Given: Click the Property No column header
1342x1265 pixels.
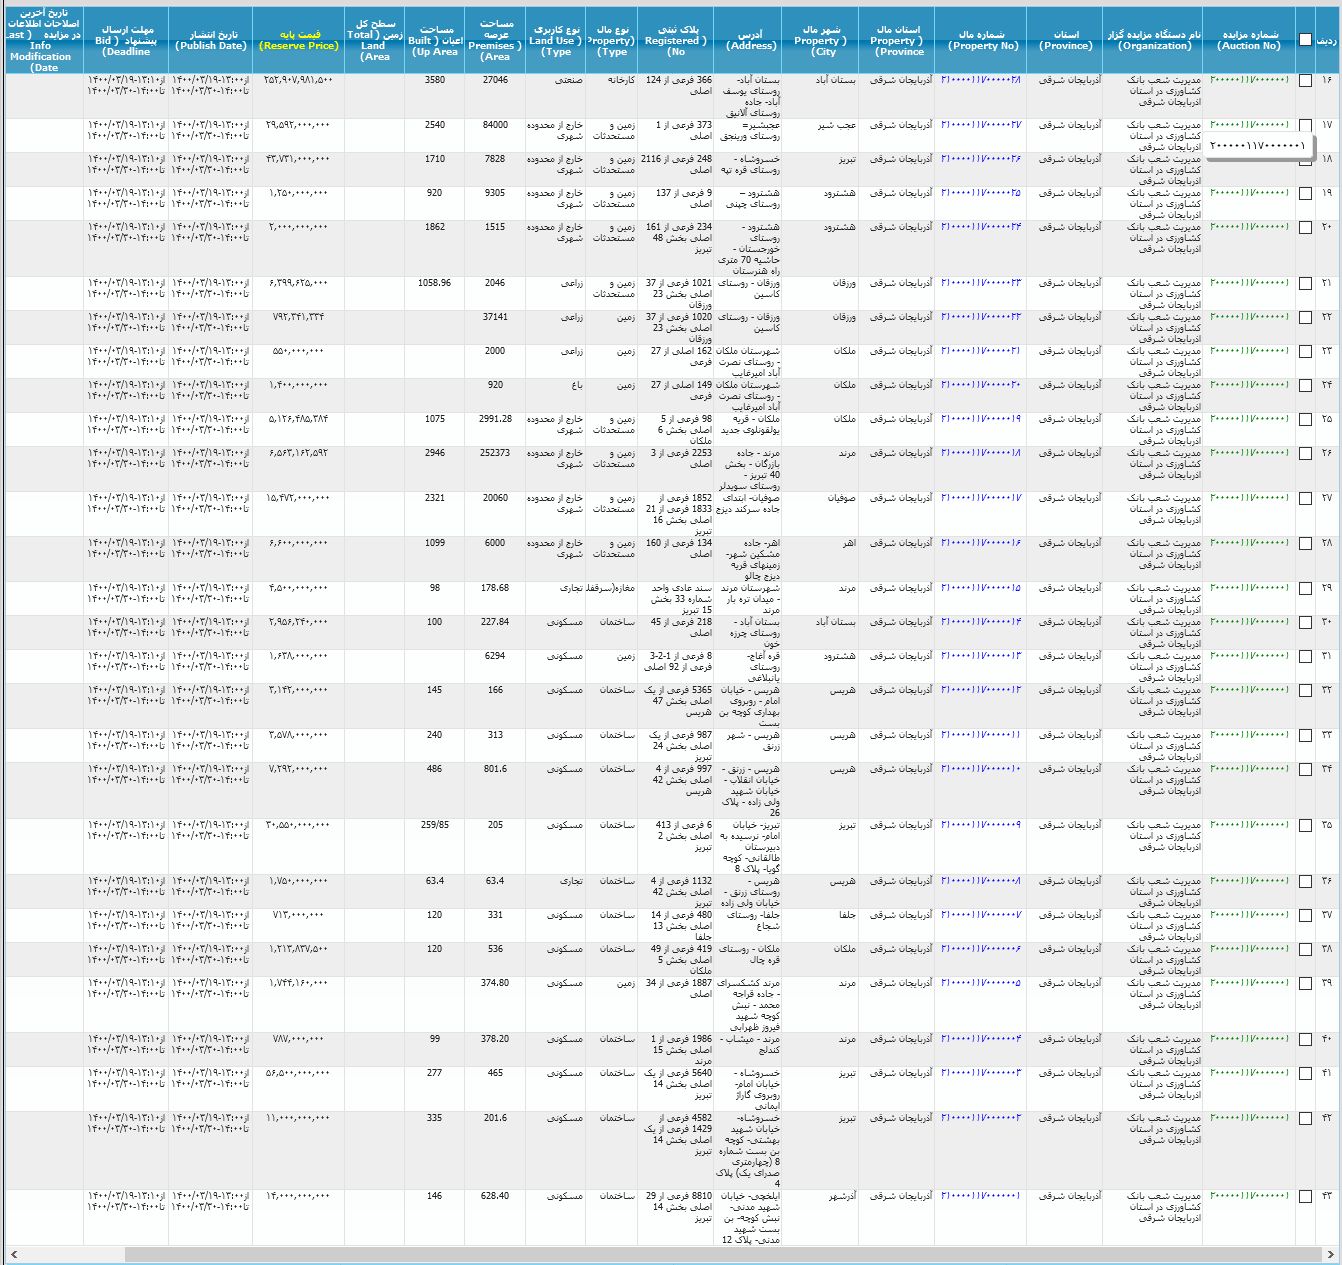Looking at the screenshot, I should [982, 40].
